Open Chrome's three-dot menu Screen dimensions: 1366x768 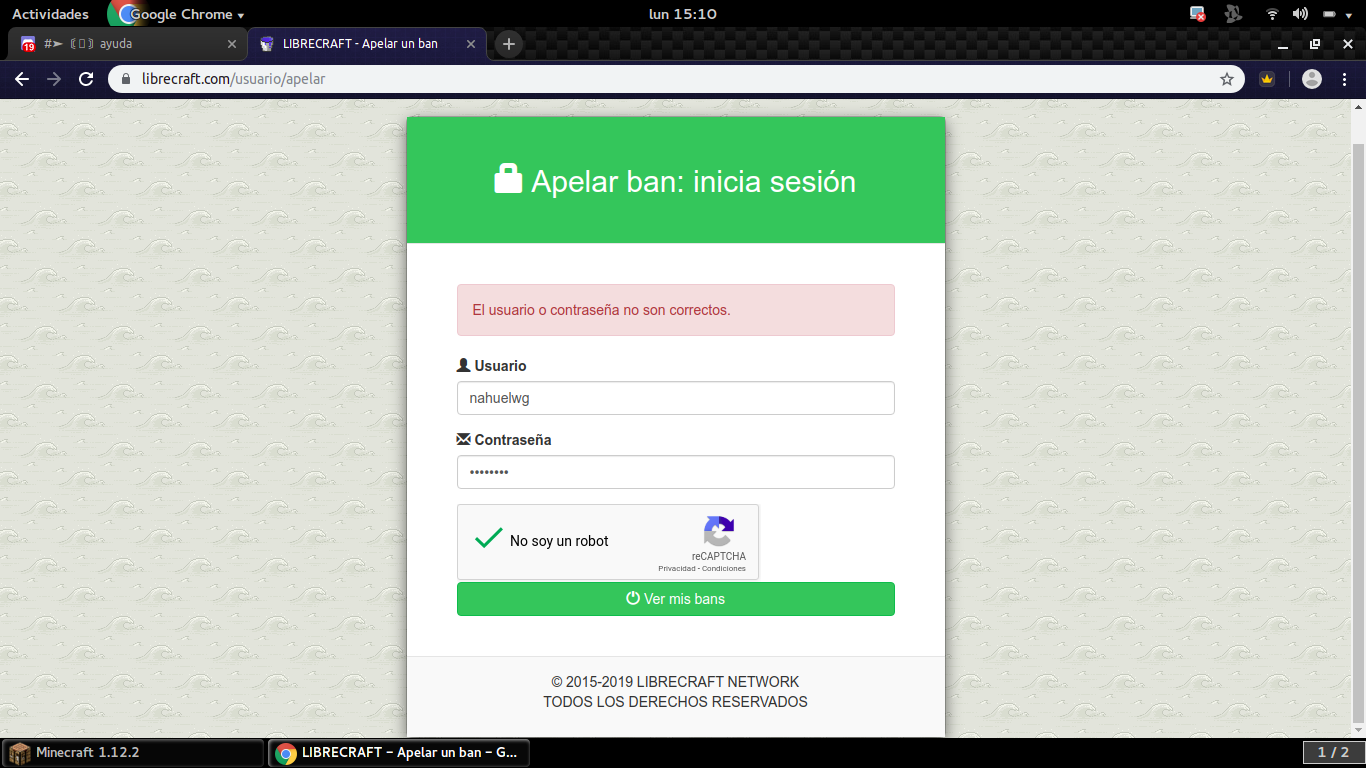point(1345,79)
